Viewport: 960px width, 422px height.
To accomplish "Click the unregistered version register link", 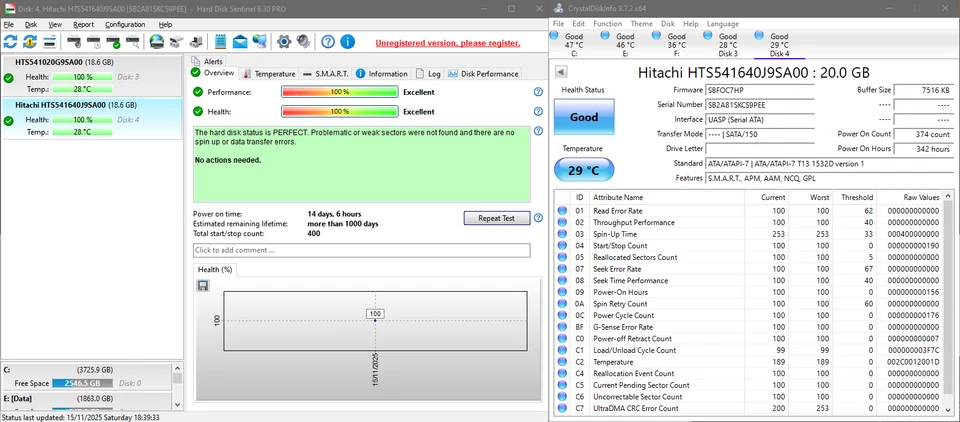I will click(447, 43).
